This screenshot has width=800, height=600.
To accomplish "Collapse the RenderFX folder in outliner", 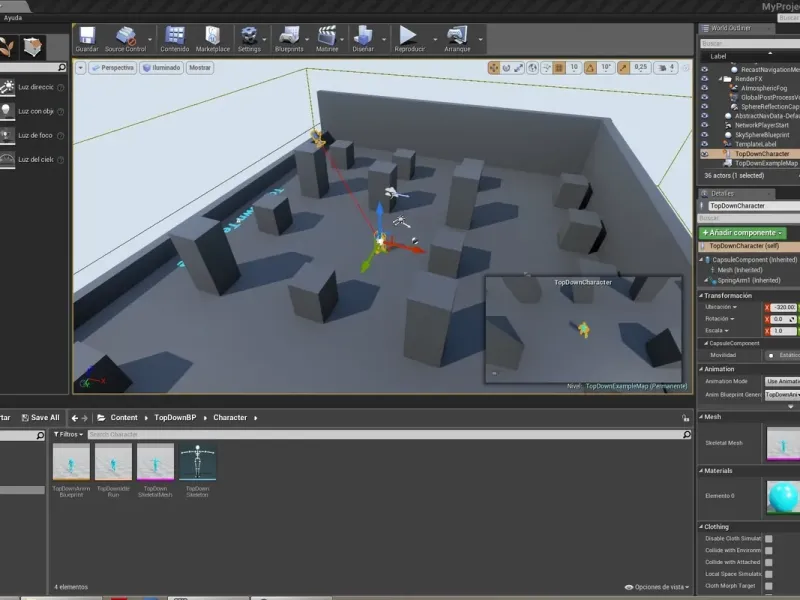I will click(721, 79).
